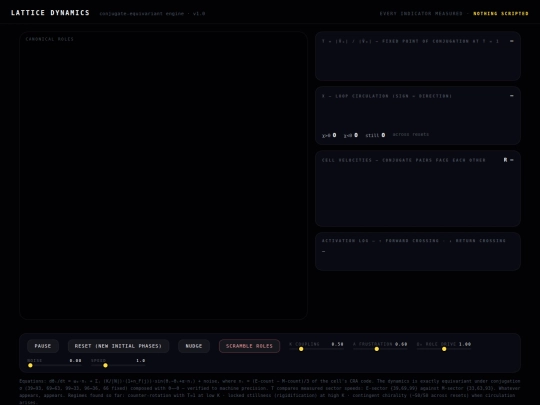Click the 'Fixed Point of Conjugation' heading

[x=410, y=41]
